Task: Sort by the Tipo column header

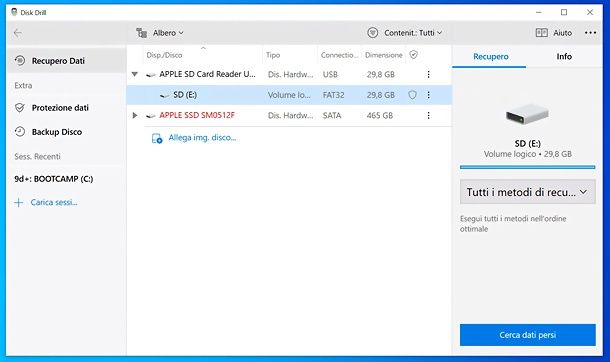Action: (x=273, y=55)
